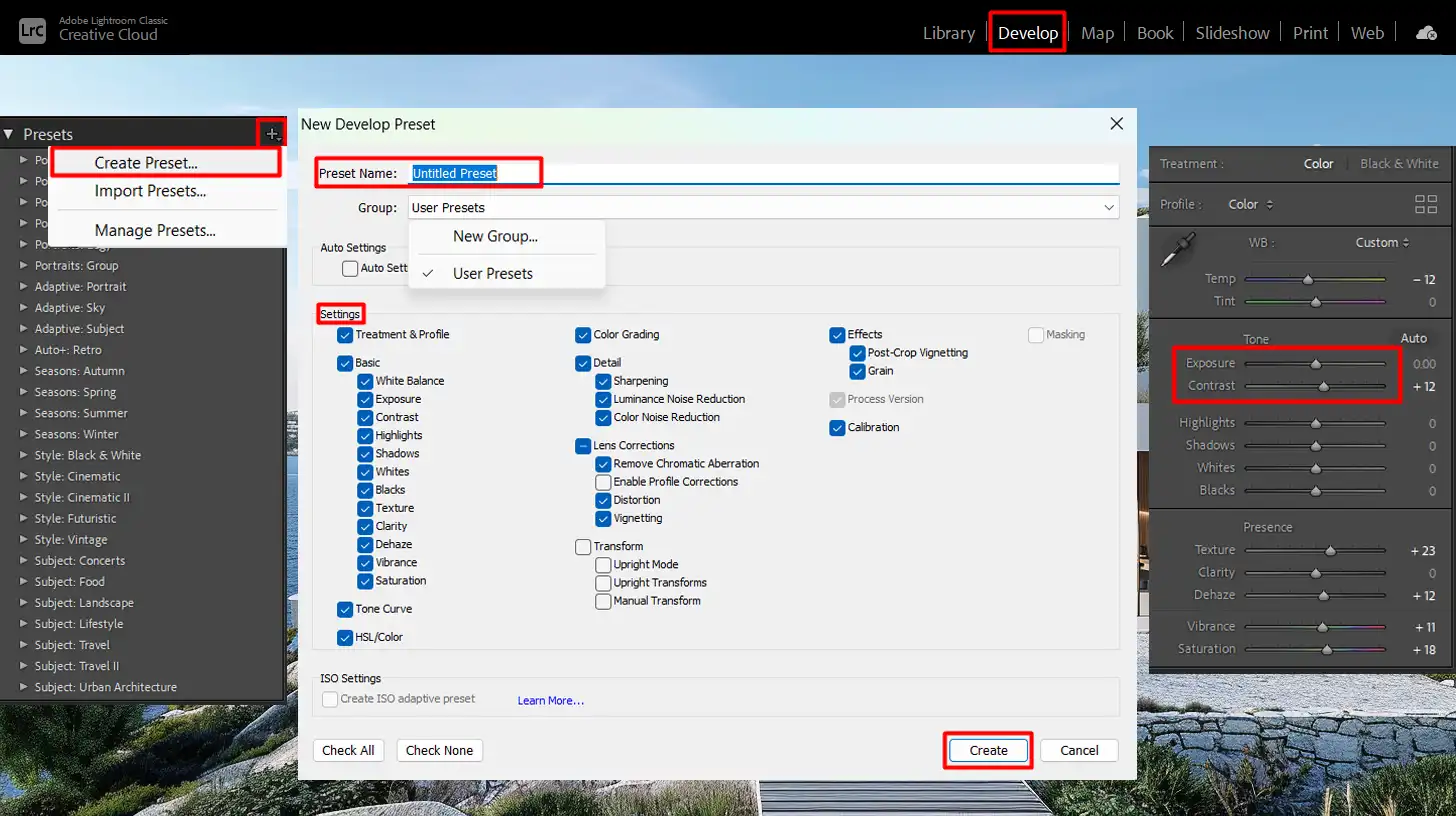Image resolution: width=1456 pixels, height=816 pixels.
Task: Click the Texture slider handle
Action: click(x=1330, y=550)
